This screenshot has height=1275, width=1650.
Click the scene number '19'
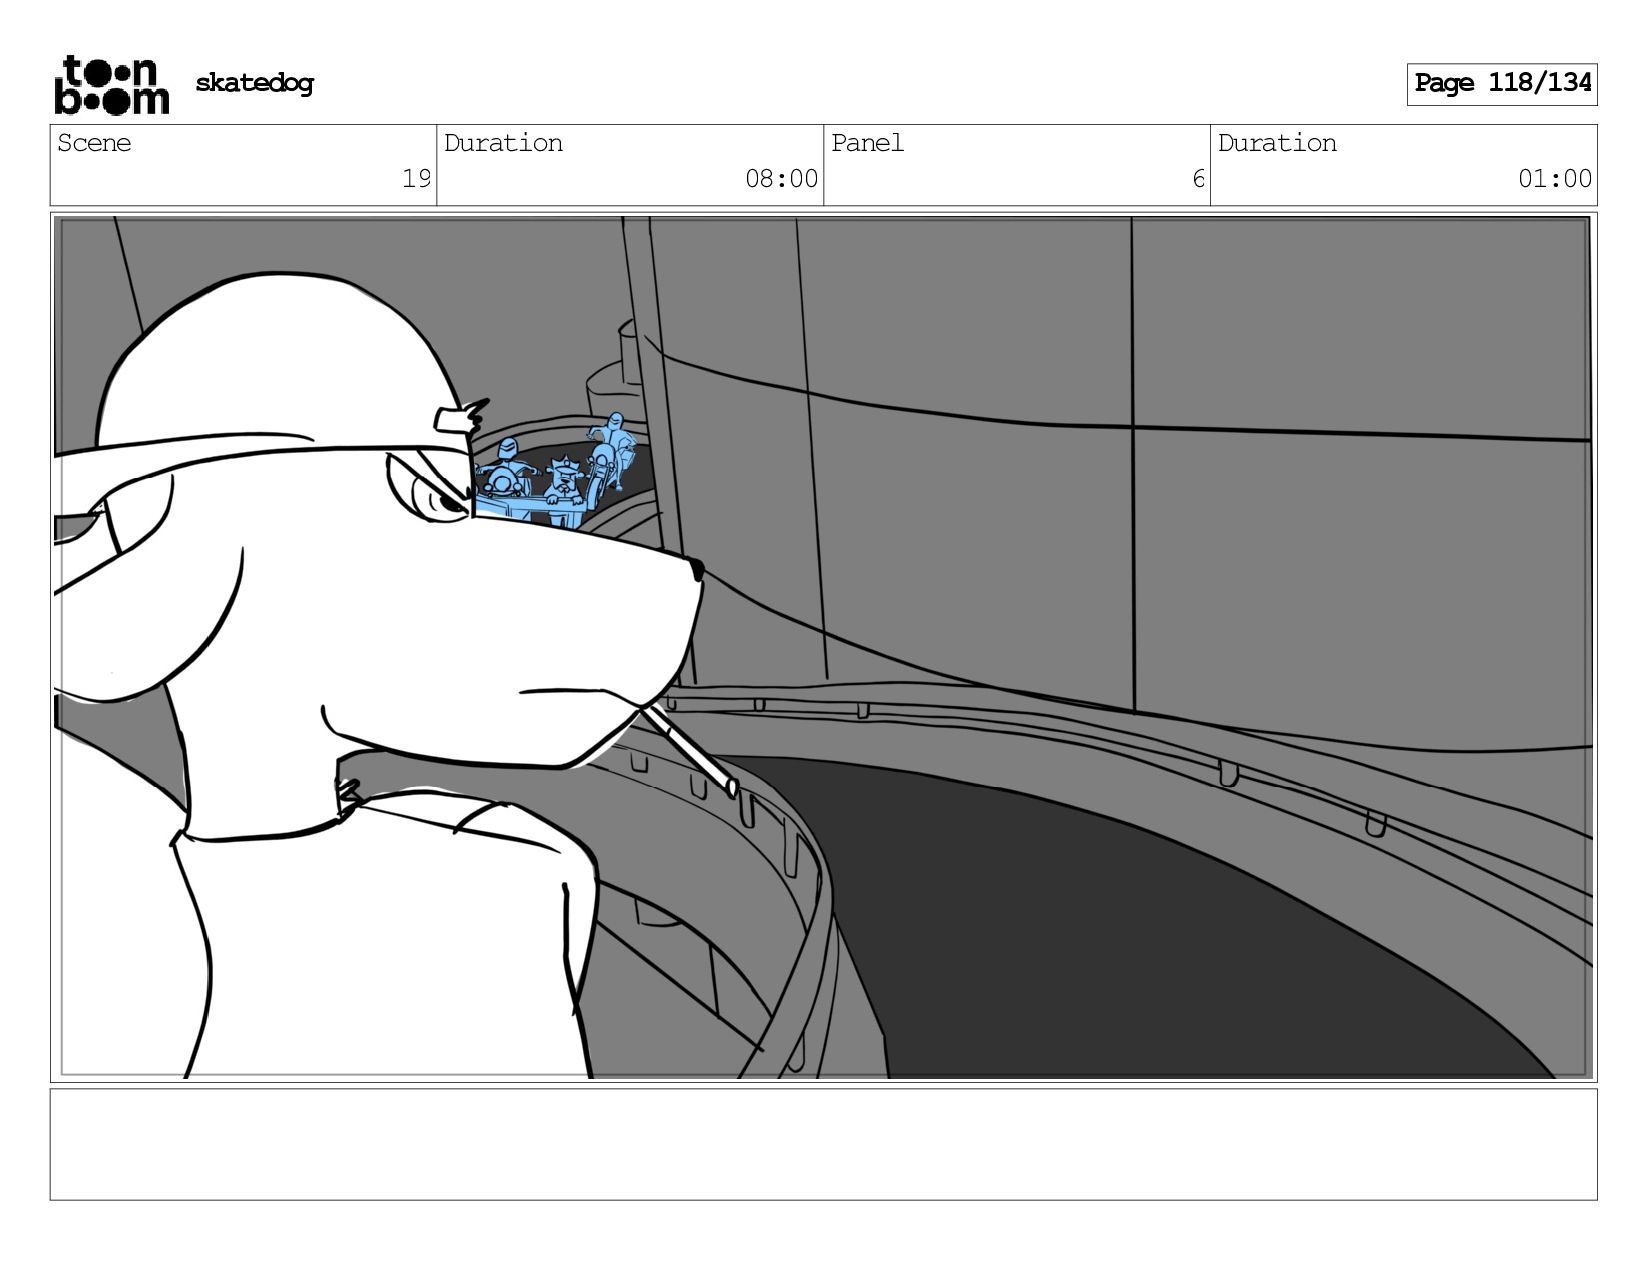(x=416, y=179)
